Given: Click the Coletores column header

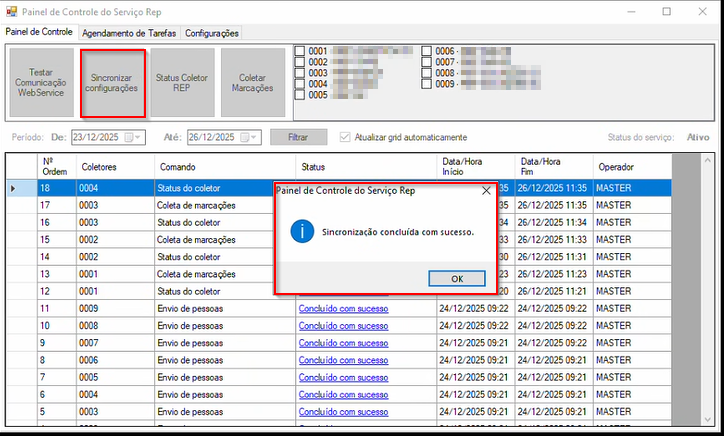Looking at the screenshot, I should (98, 166).
